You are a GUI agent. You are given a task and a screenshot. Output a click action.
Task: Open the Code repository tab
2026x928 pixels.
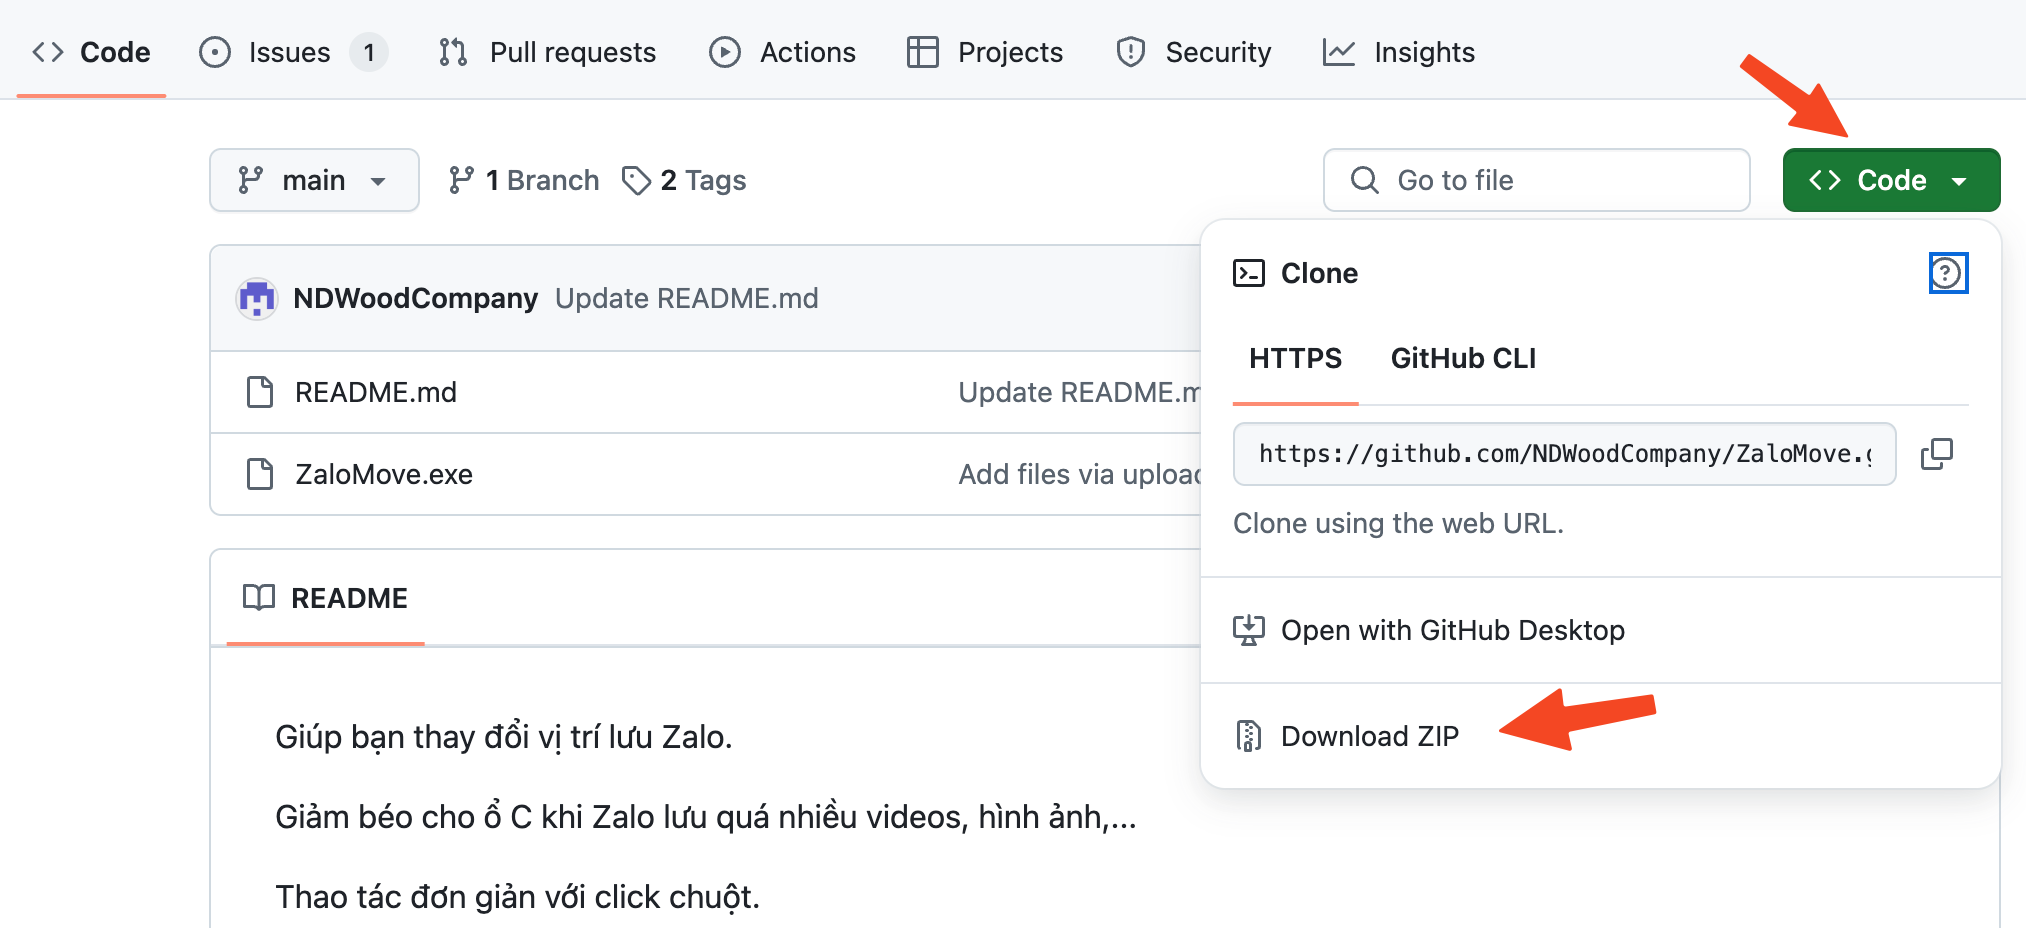point(91,52)
